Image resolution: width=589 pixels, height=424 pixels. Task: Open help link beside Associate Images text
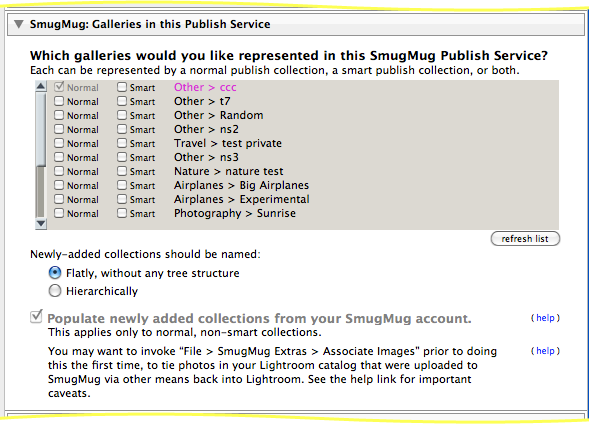(545, 351)
